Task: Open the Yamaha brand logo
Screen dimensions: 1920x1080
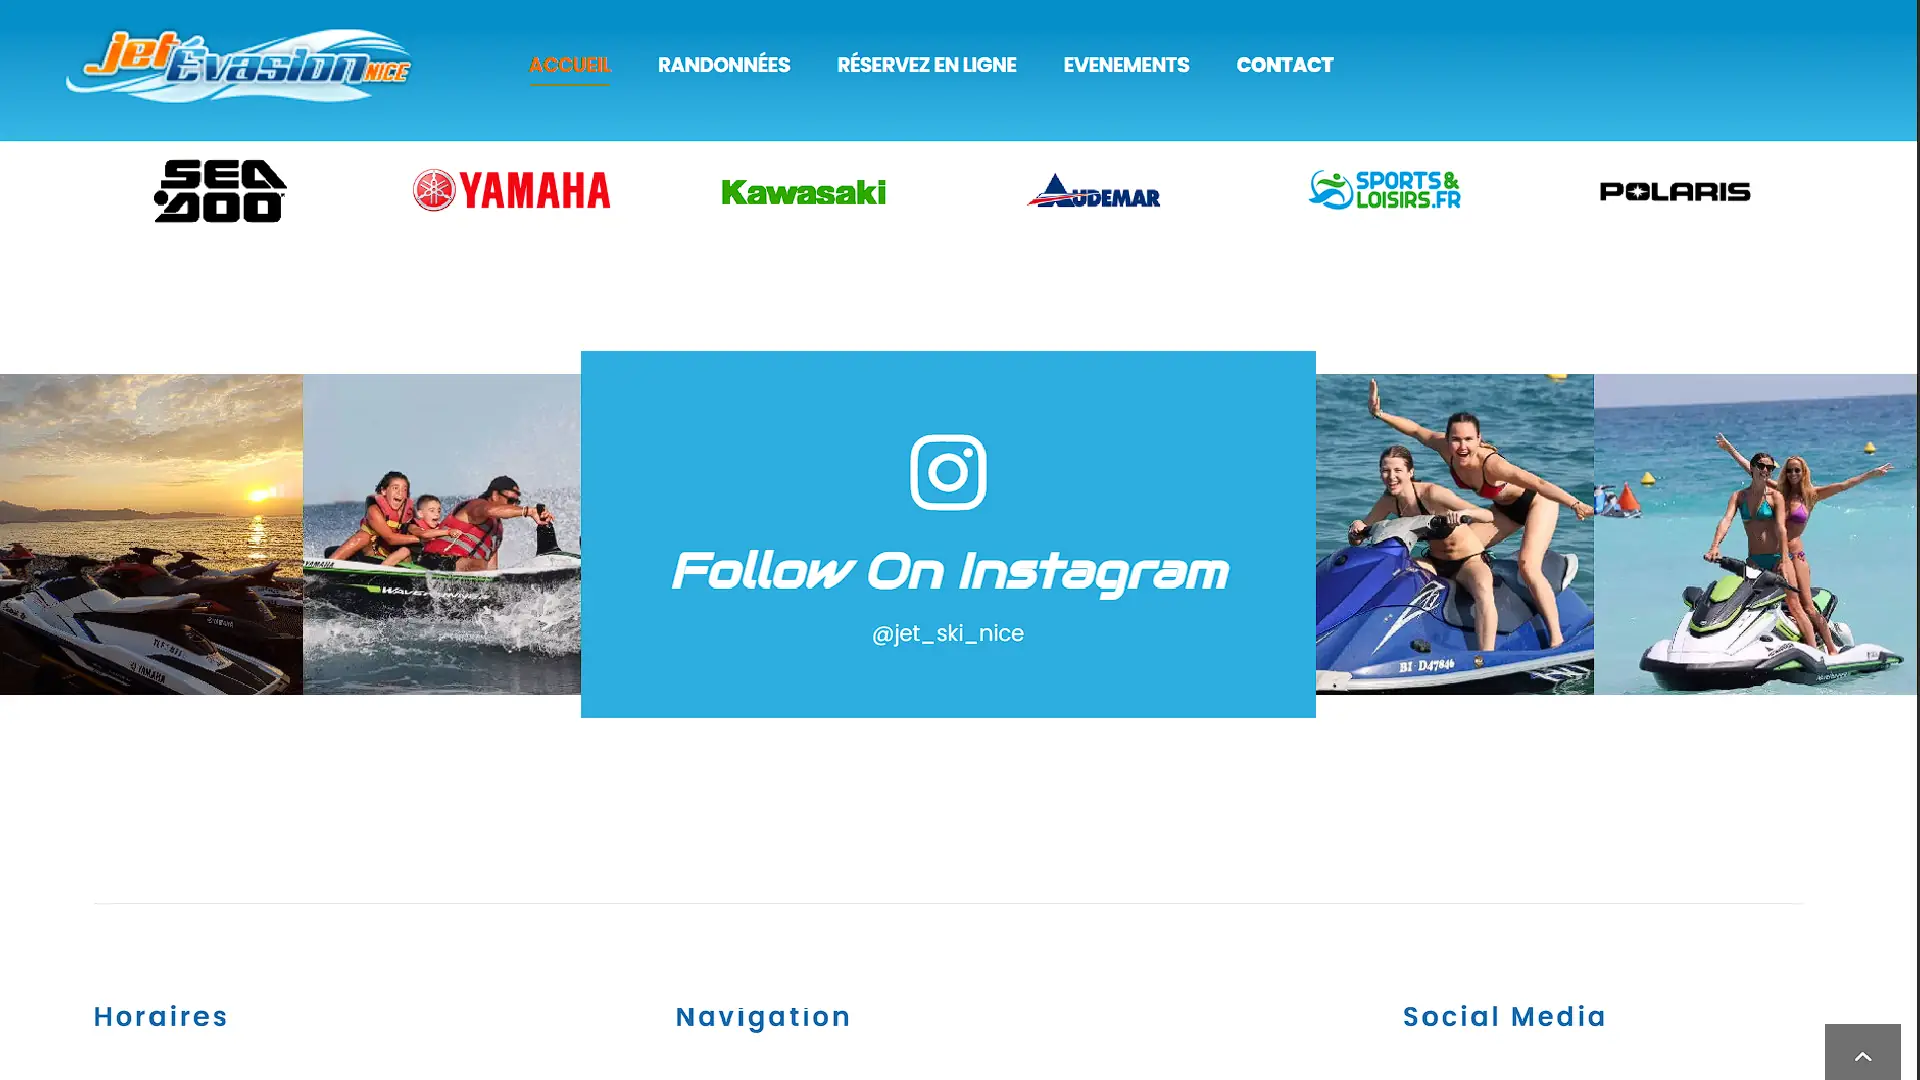Action: (511, 190)
